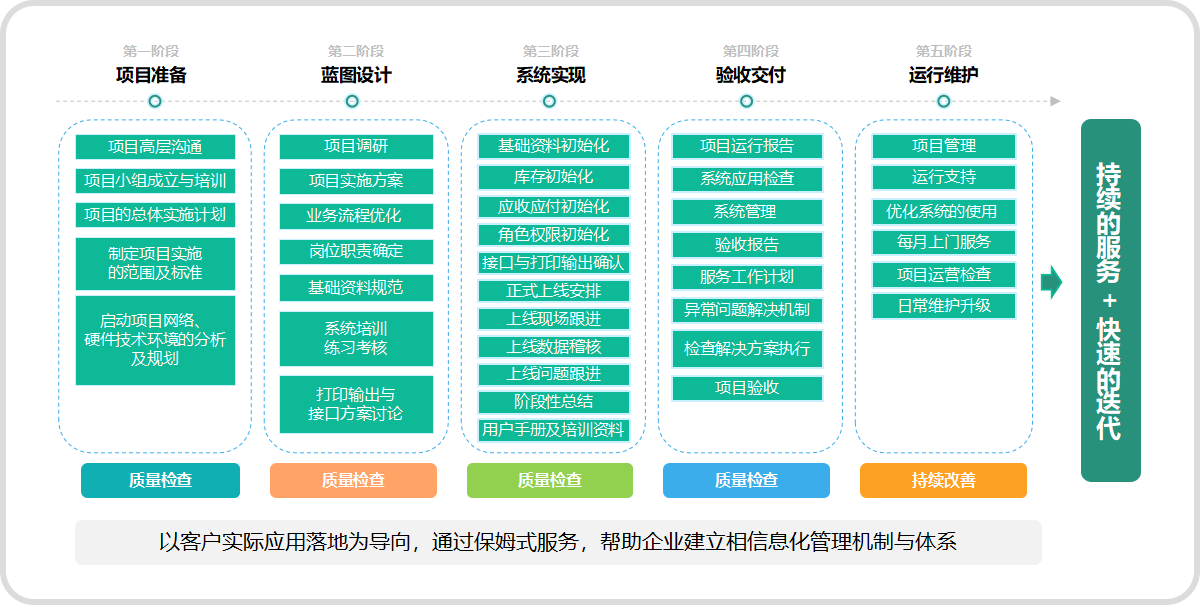The height and width of the screenshot is (605, 1200).
Task: Click the 项目调研 box
Action: 356,146
